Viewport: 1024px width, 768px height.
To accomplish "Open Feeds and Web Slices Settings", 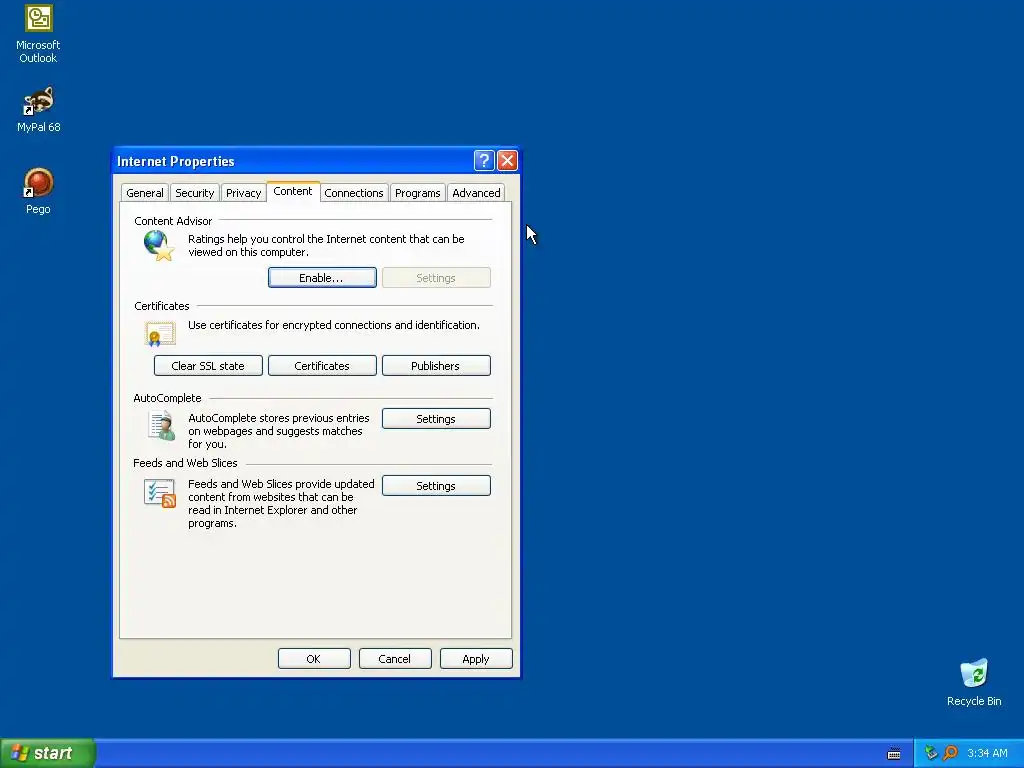I will coord(436,486).
